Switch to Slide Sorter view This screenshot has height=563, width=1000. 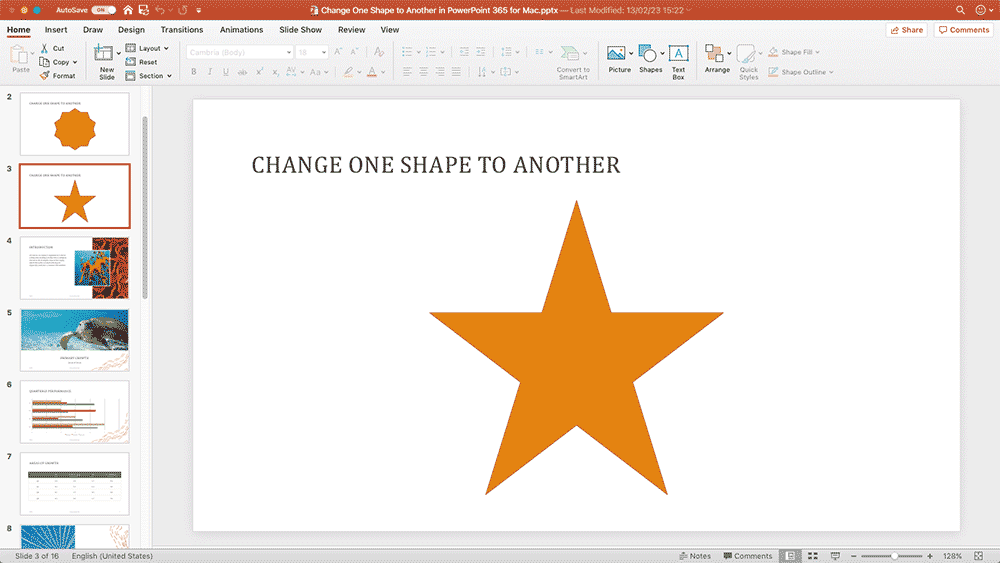point(812,556)
